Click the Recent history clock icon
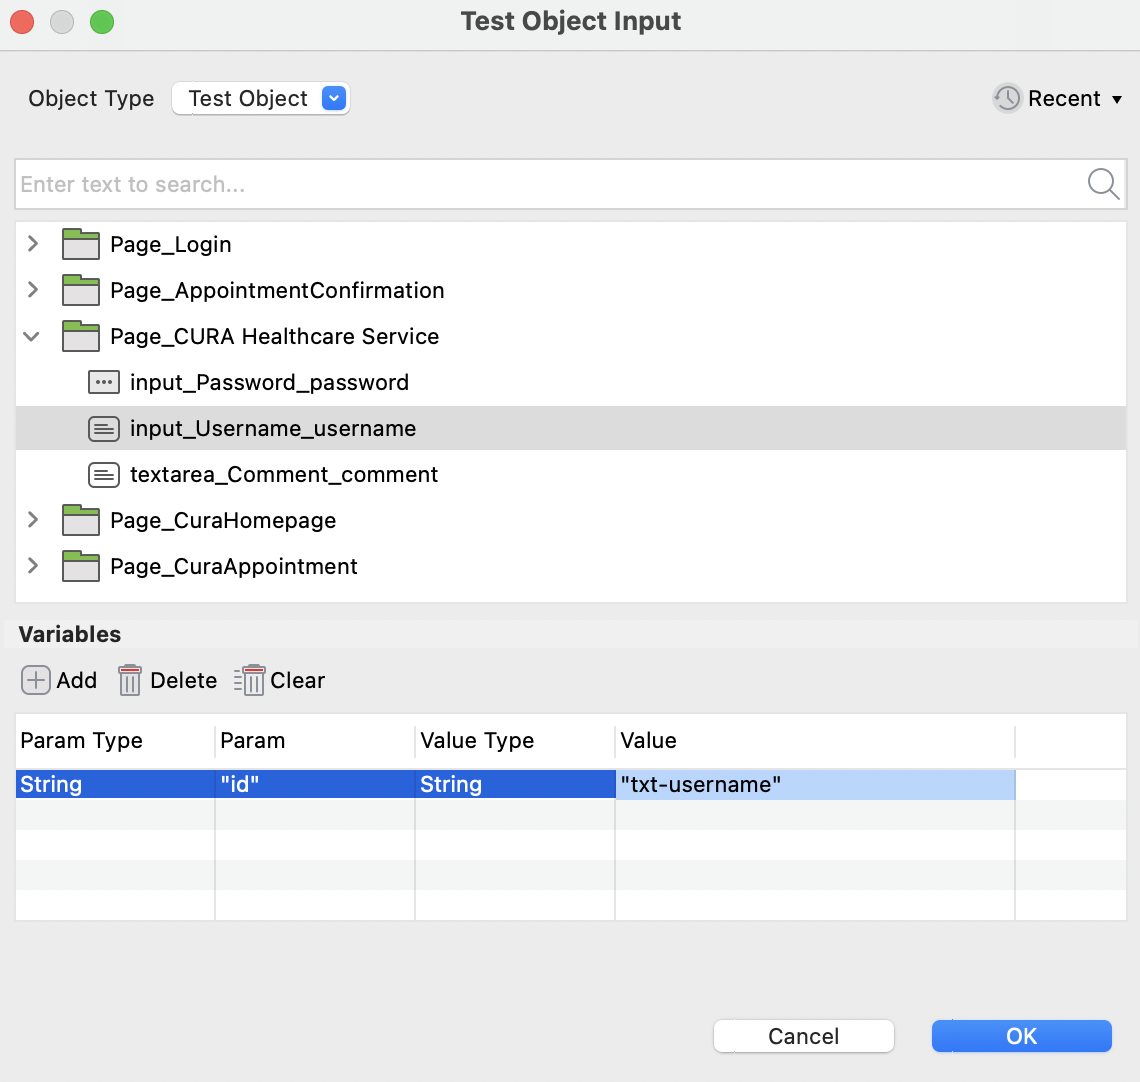 [1007, 98]
